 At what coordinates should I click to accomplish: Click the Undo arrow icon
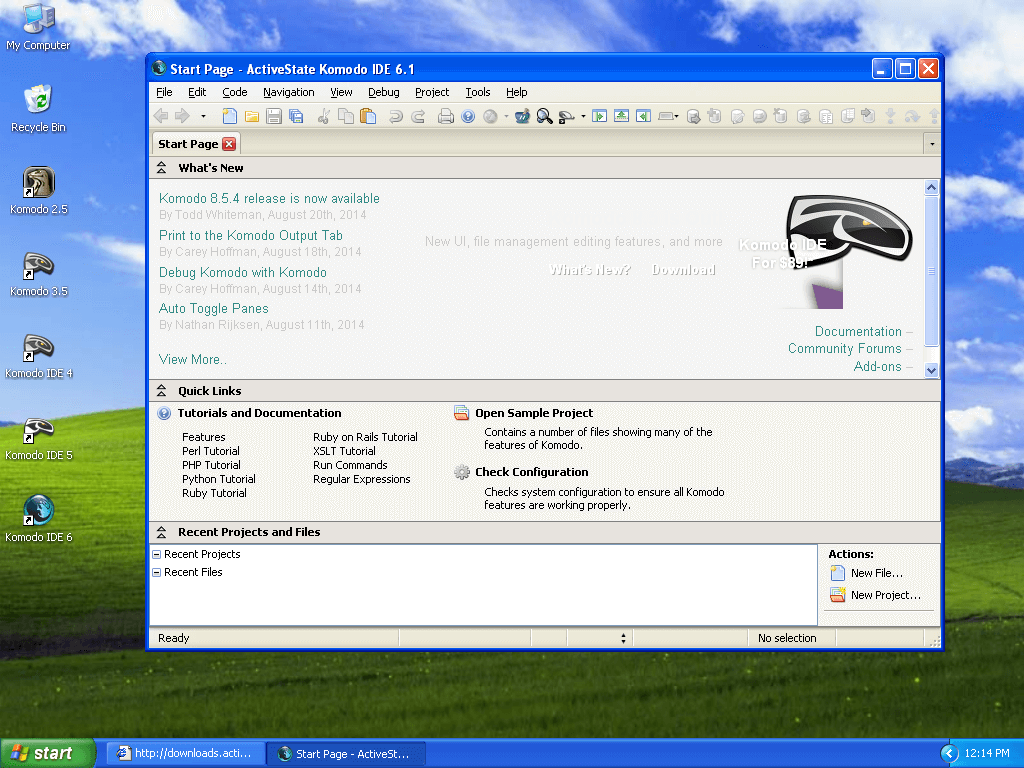pyautogui.click(x=395, y=116)
